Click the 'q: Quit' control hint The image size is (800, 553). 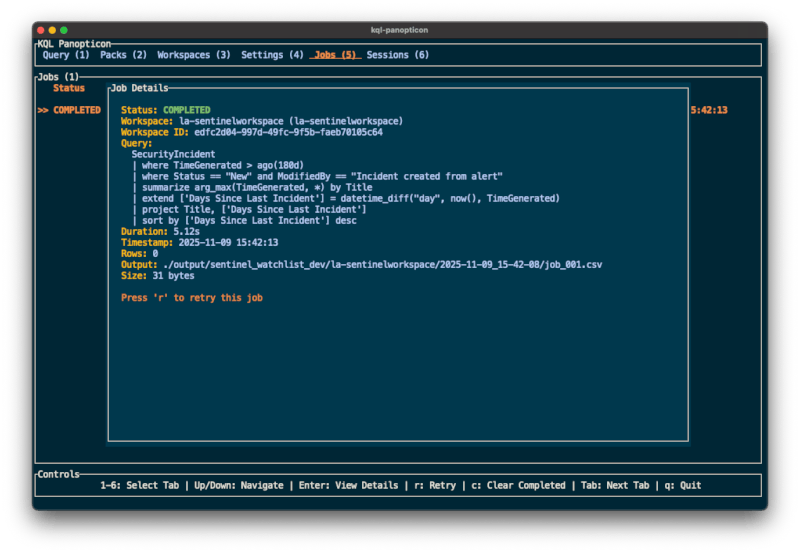[681, 485]
